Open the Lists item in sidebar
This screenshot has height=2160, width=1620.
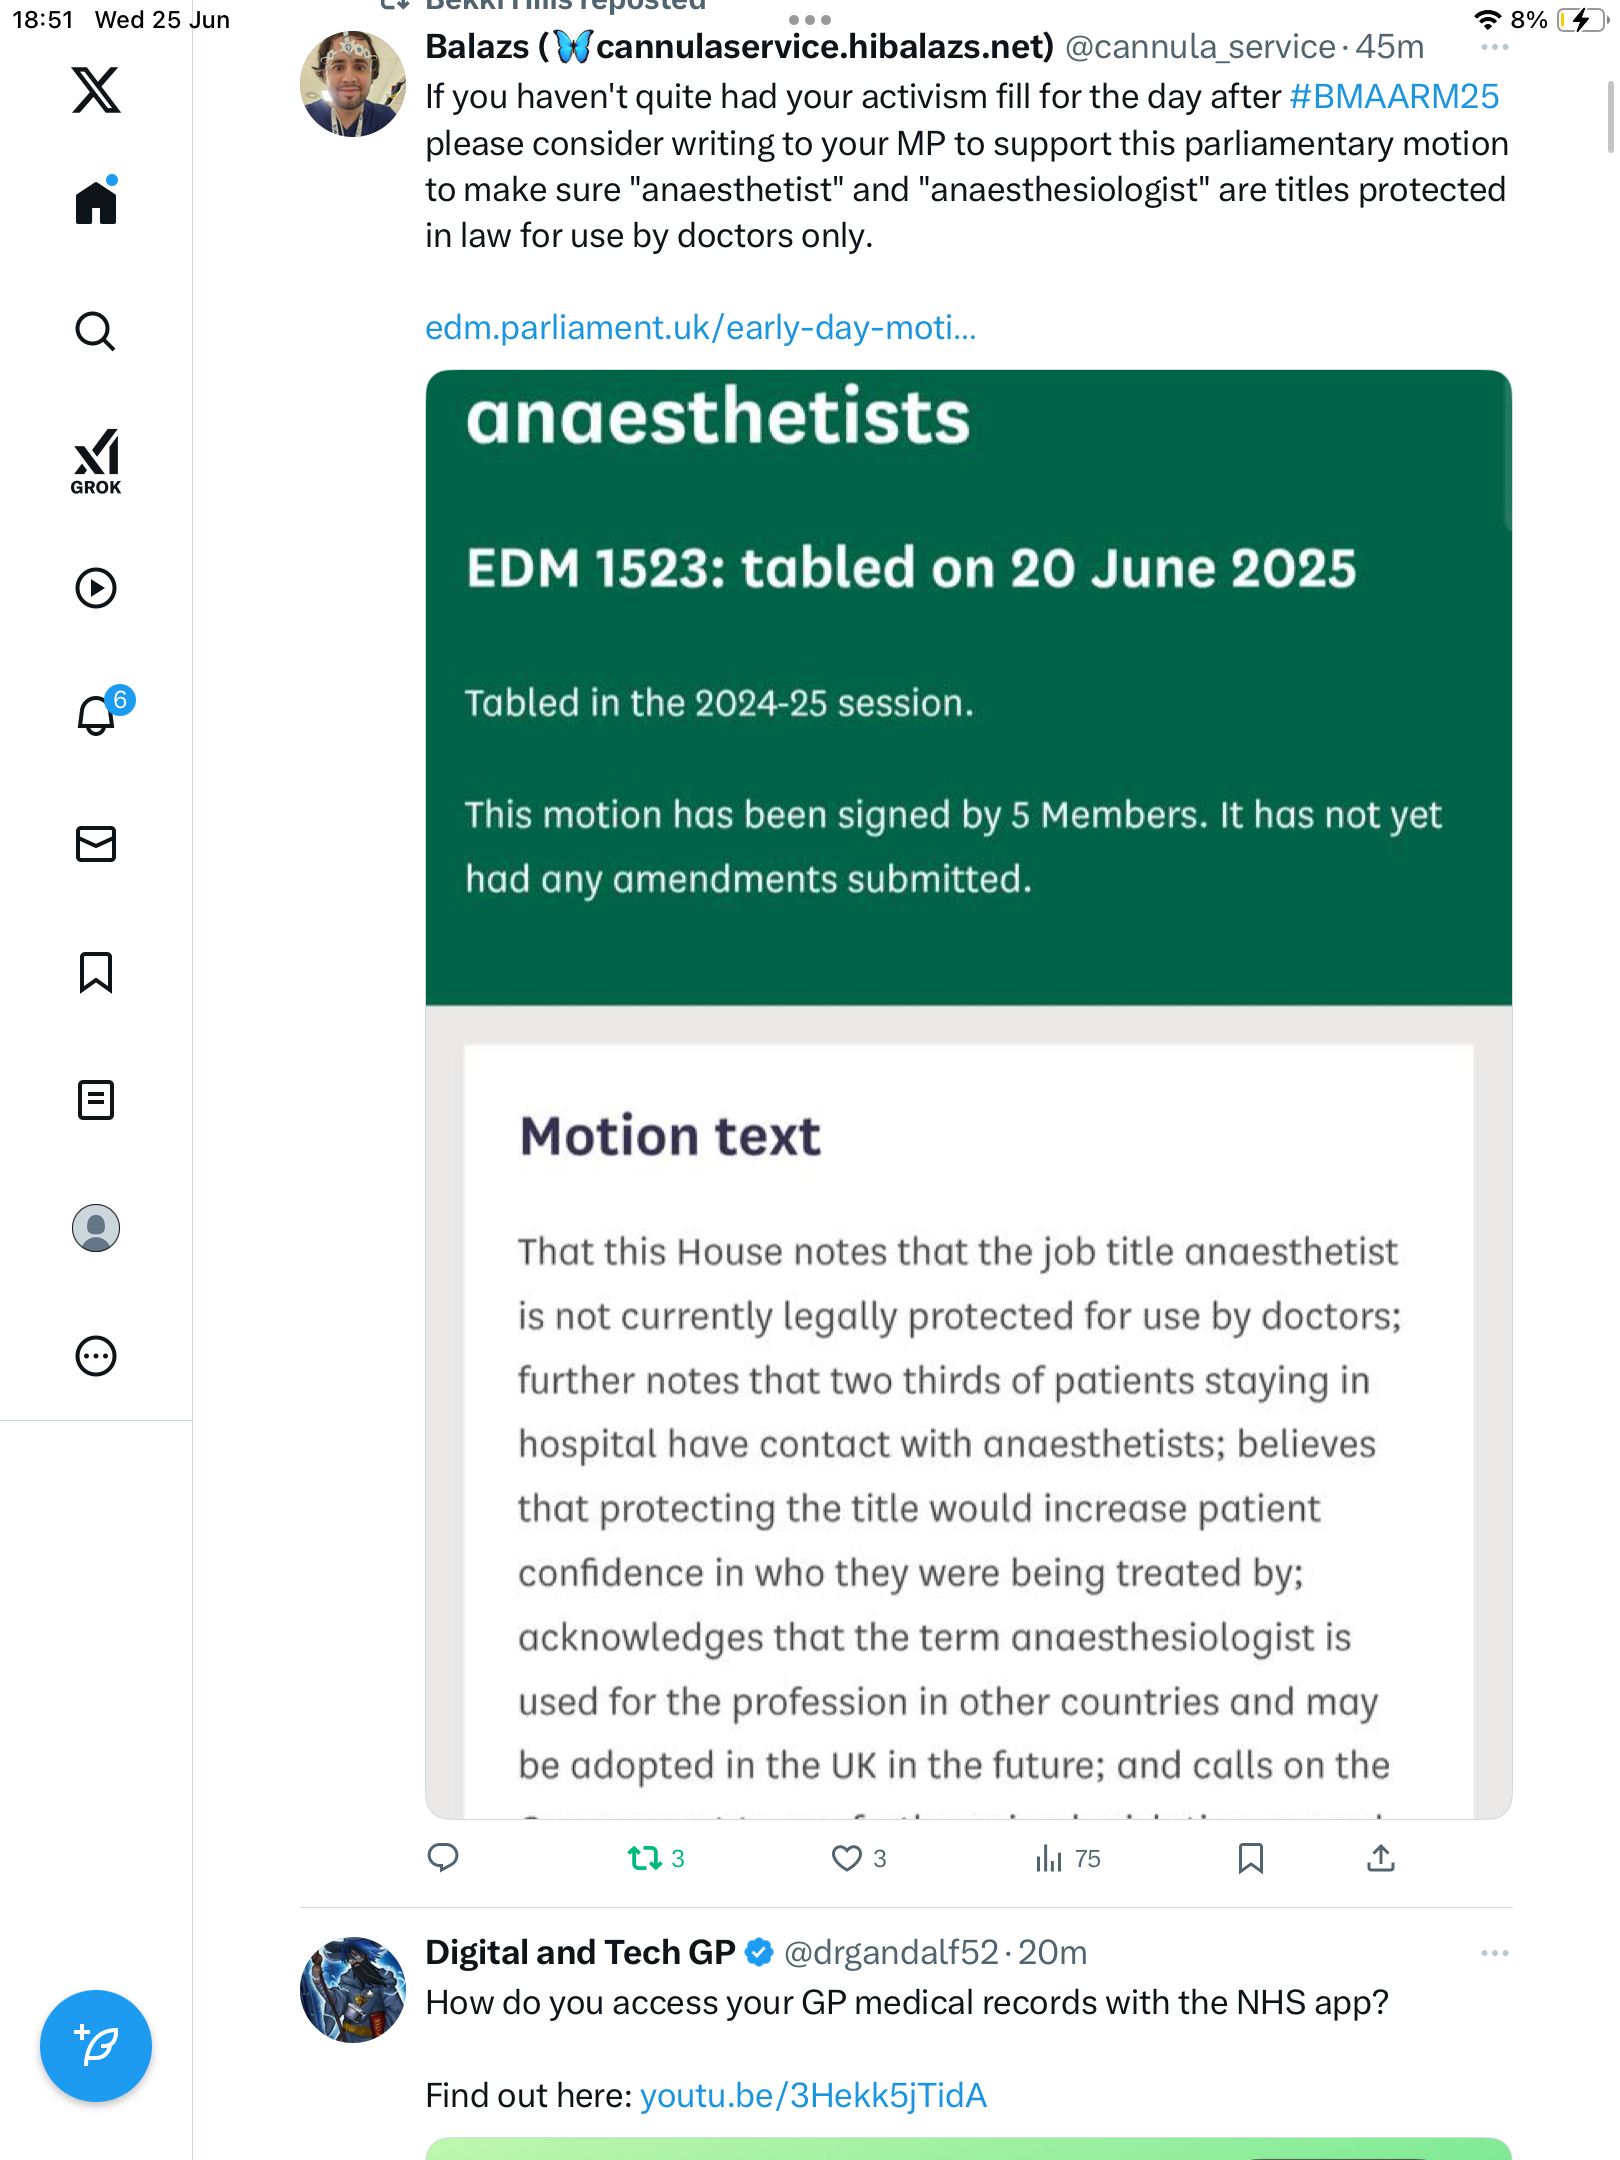tap(96, 1100)
